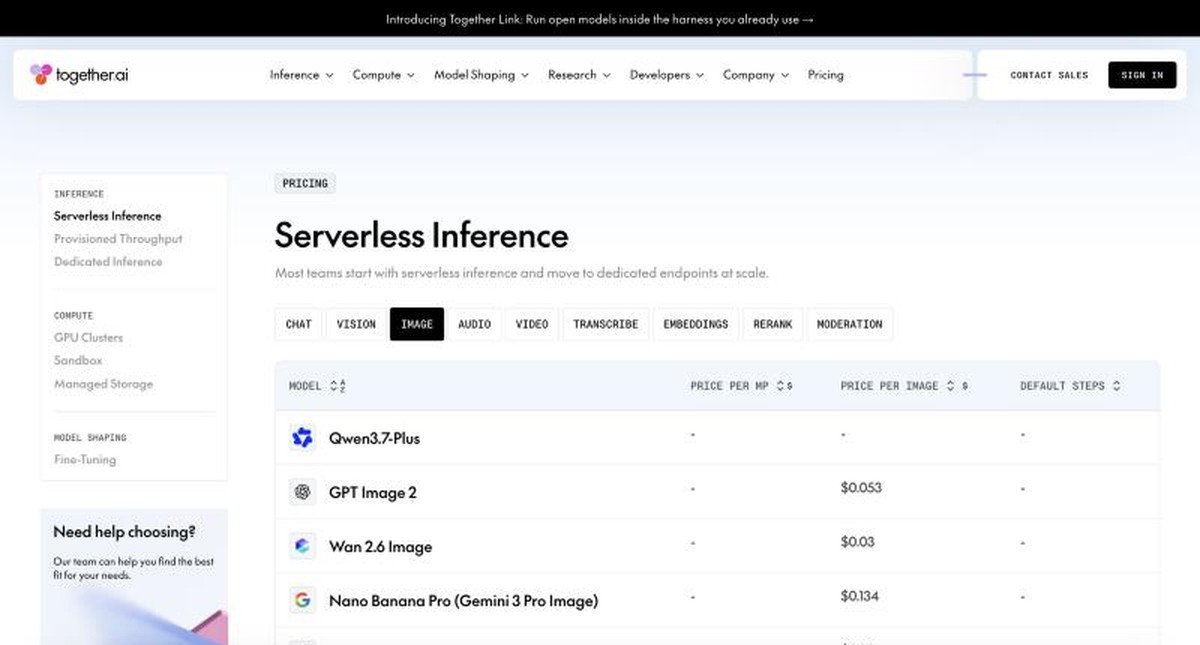Screen dimensions: 1200x645
Task: Open Managed Storage in sidebar
Action: (103, 384)
